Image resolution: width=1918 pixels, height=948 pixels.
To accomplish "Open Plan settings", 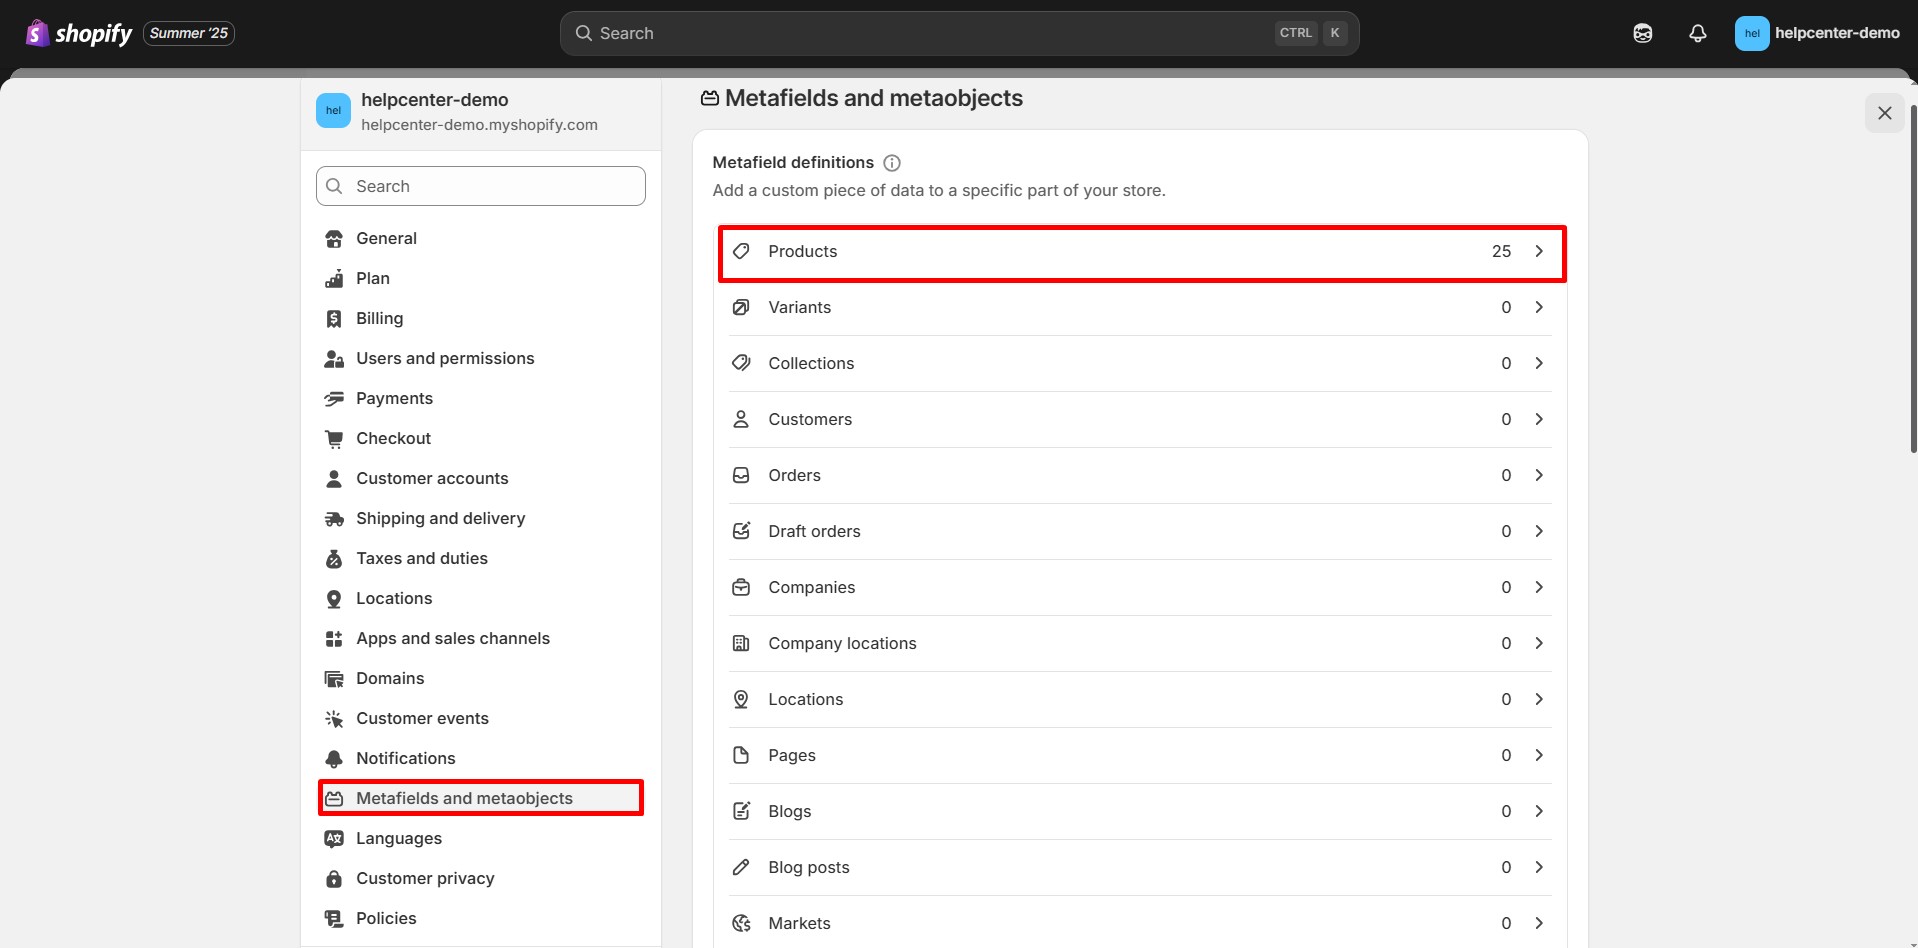I will pos(481,278).
